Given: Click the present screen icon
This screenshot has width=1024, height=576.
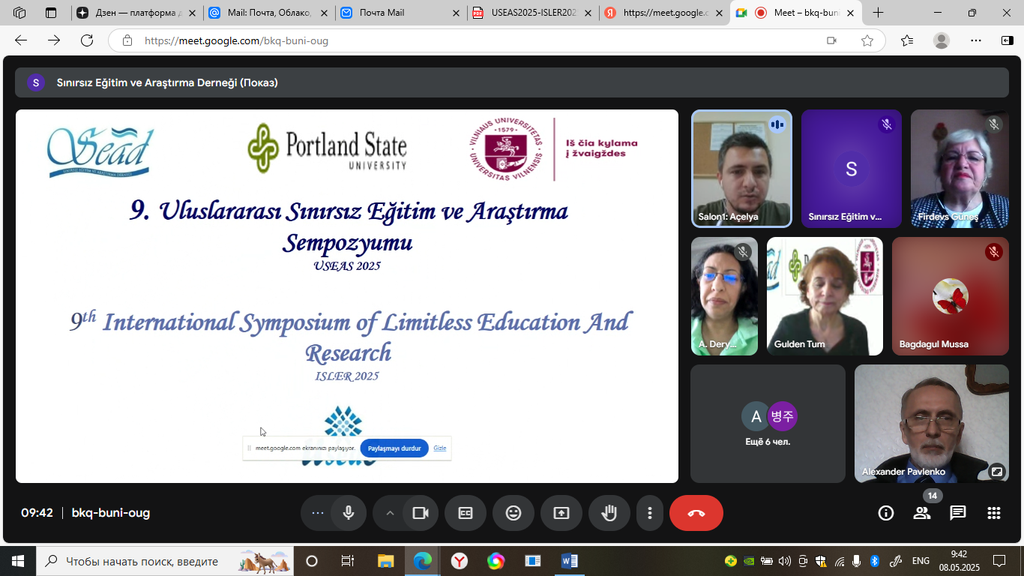Looking at the screenshot, I should pos(561,513).
